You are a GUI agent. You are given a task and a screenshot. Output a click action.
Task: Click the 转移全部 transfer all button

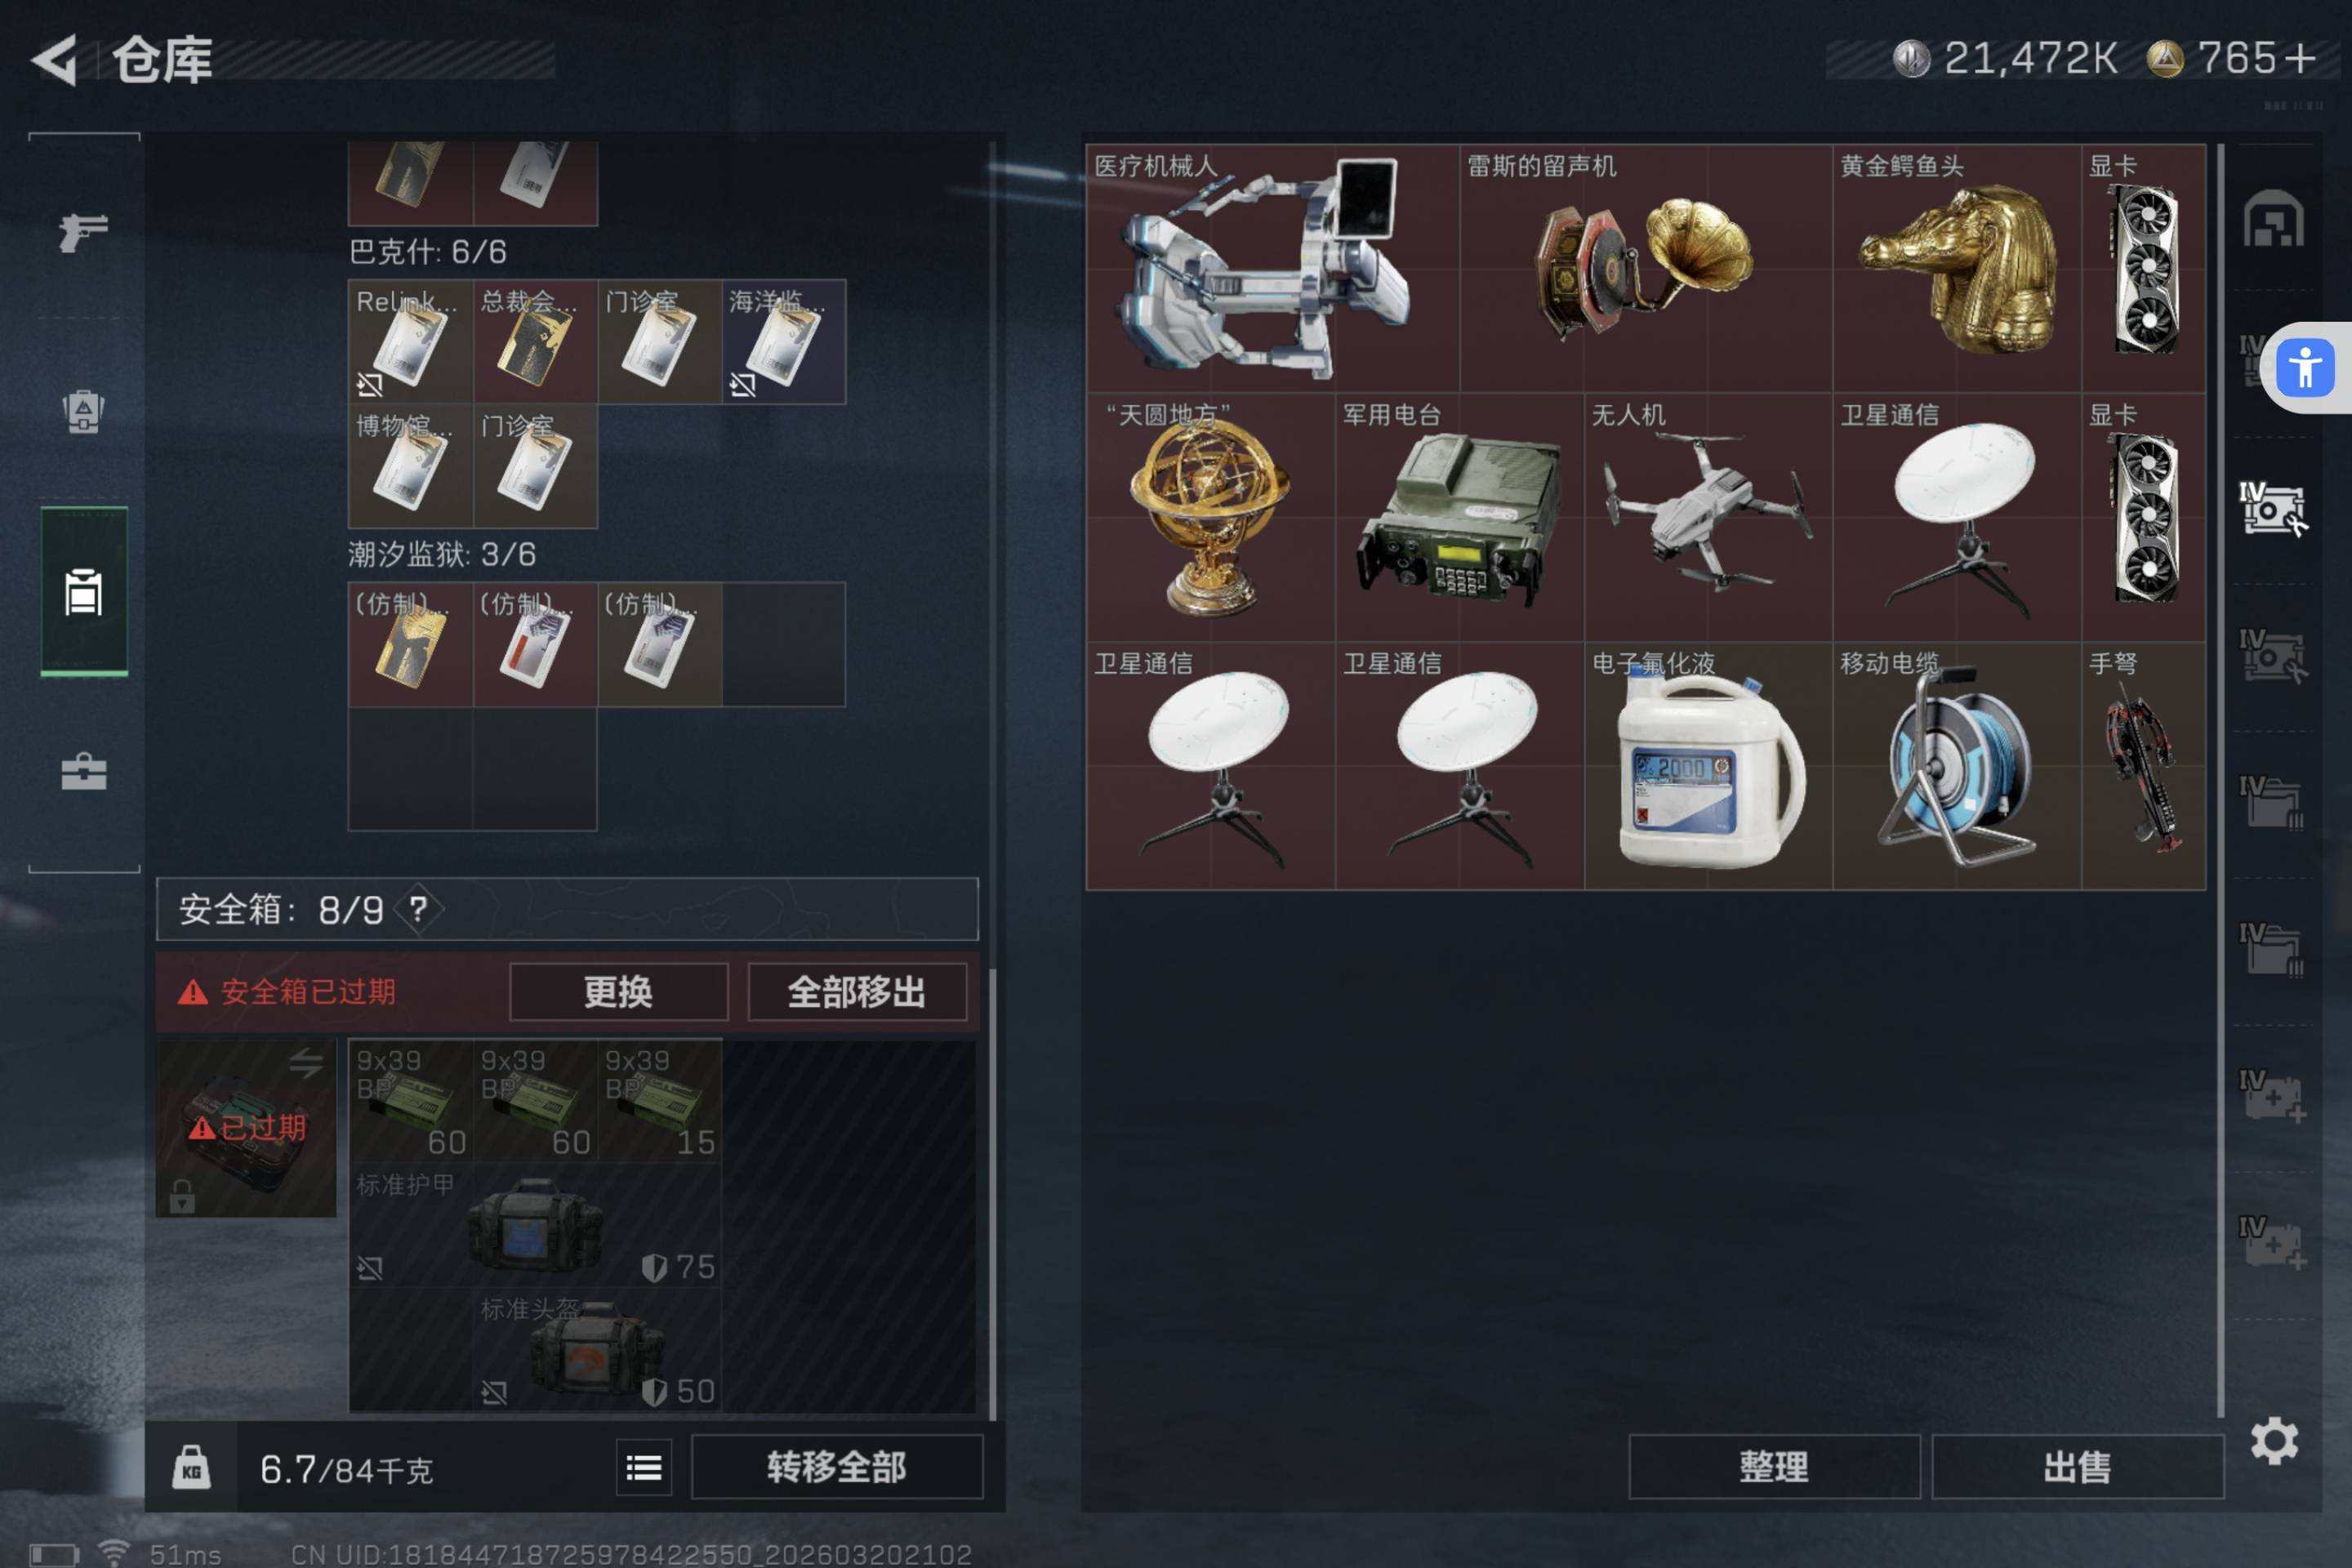tap(836, 1467)
